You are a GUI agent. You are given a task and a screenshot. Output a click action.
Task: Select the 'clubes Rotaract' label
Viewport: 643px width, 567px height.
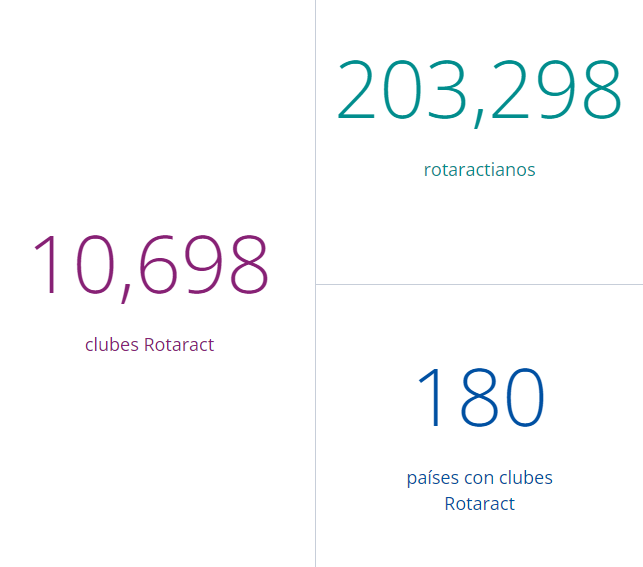150,345
